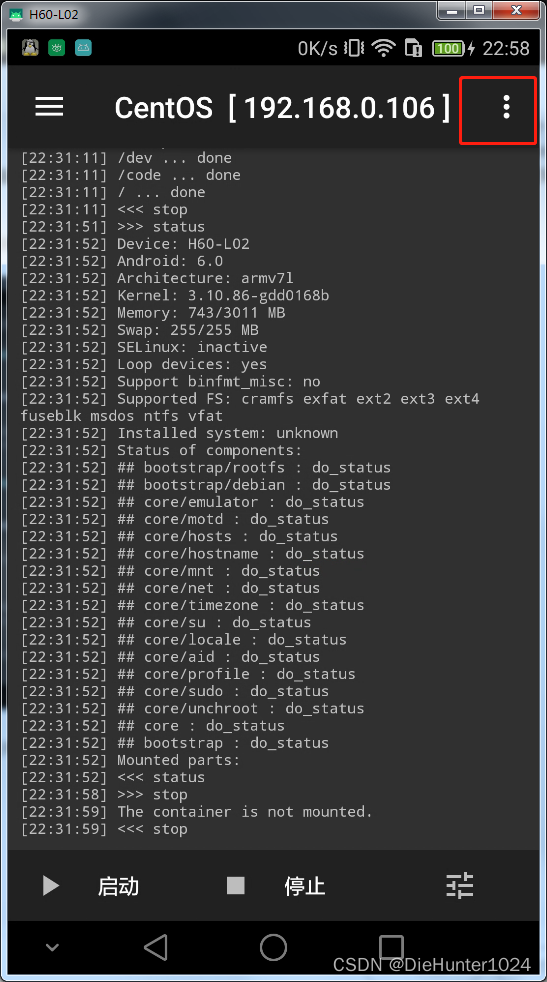Tap the play triangle start icon

pos(51,886)
